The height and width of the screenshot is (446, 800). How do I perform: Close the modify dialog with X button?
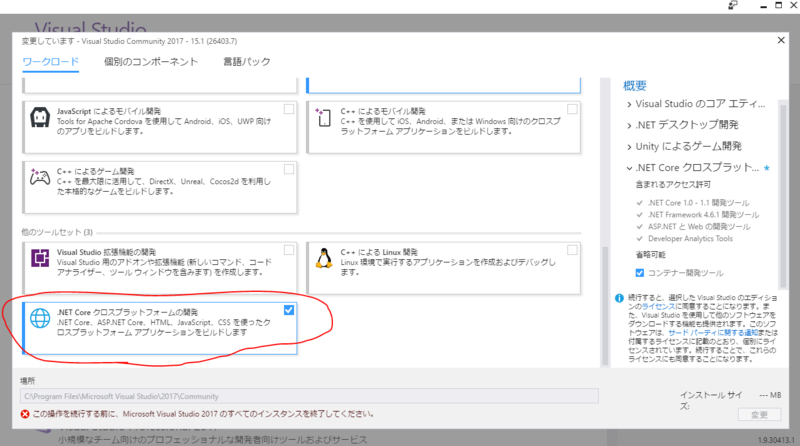pyautogui.click(x=781, y=40)
